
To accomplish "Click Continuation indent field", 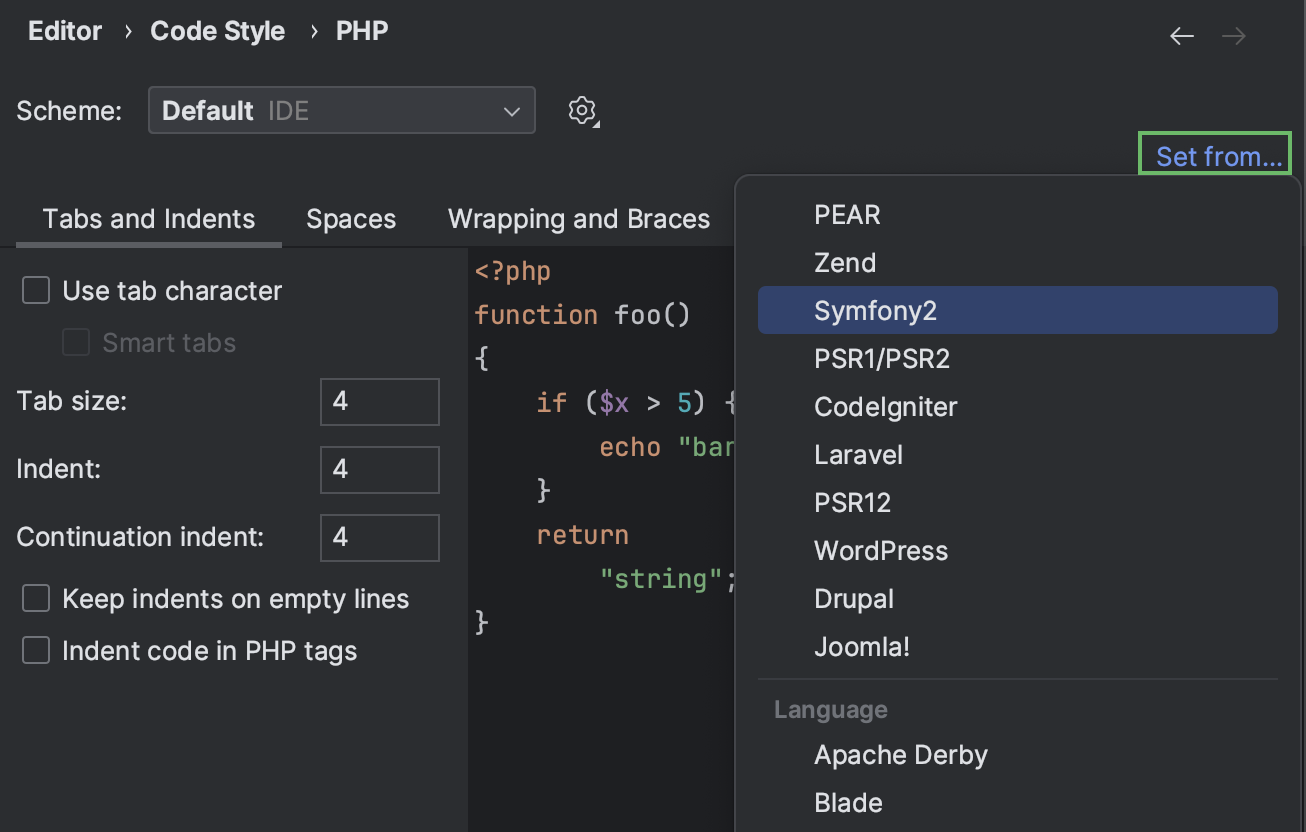I will click(380, 538).
